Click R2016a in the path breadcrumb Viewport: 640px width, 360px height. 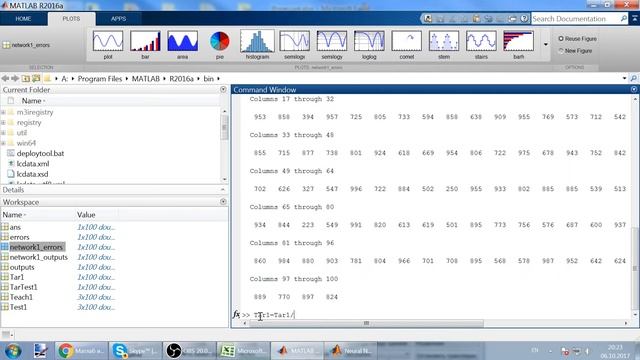pyautogui.click(x=182, y=78)
